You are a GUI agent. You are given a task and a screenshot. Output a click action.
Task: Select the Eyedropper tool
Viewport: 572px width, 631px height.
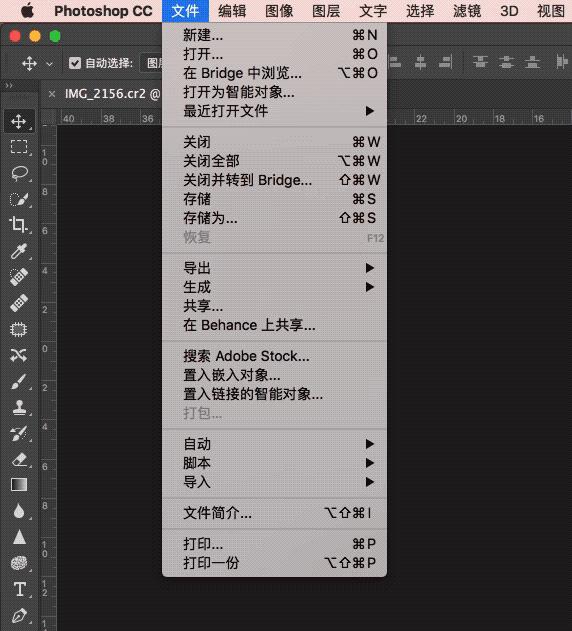19,251
